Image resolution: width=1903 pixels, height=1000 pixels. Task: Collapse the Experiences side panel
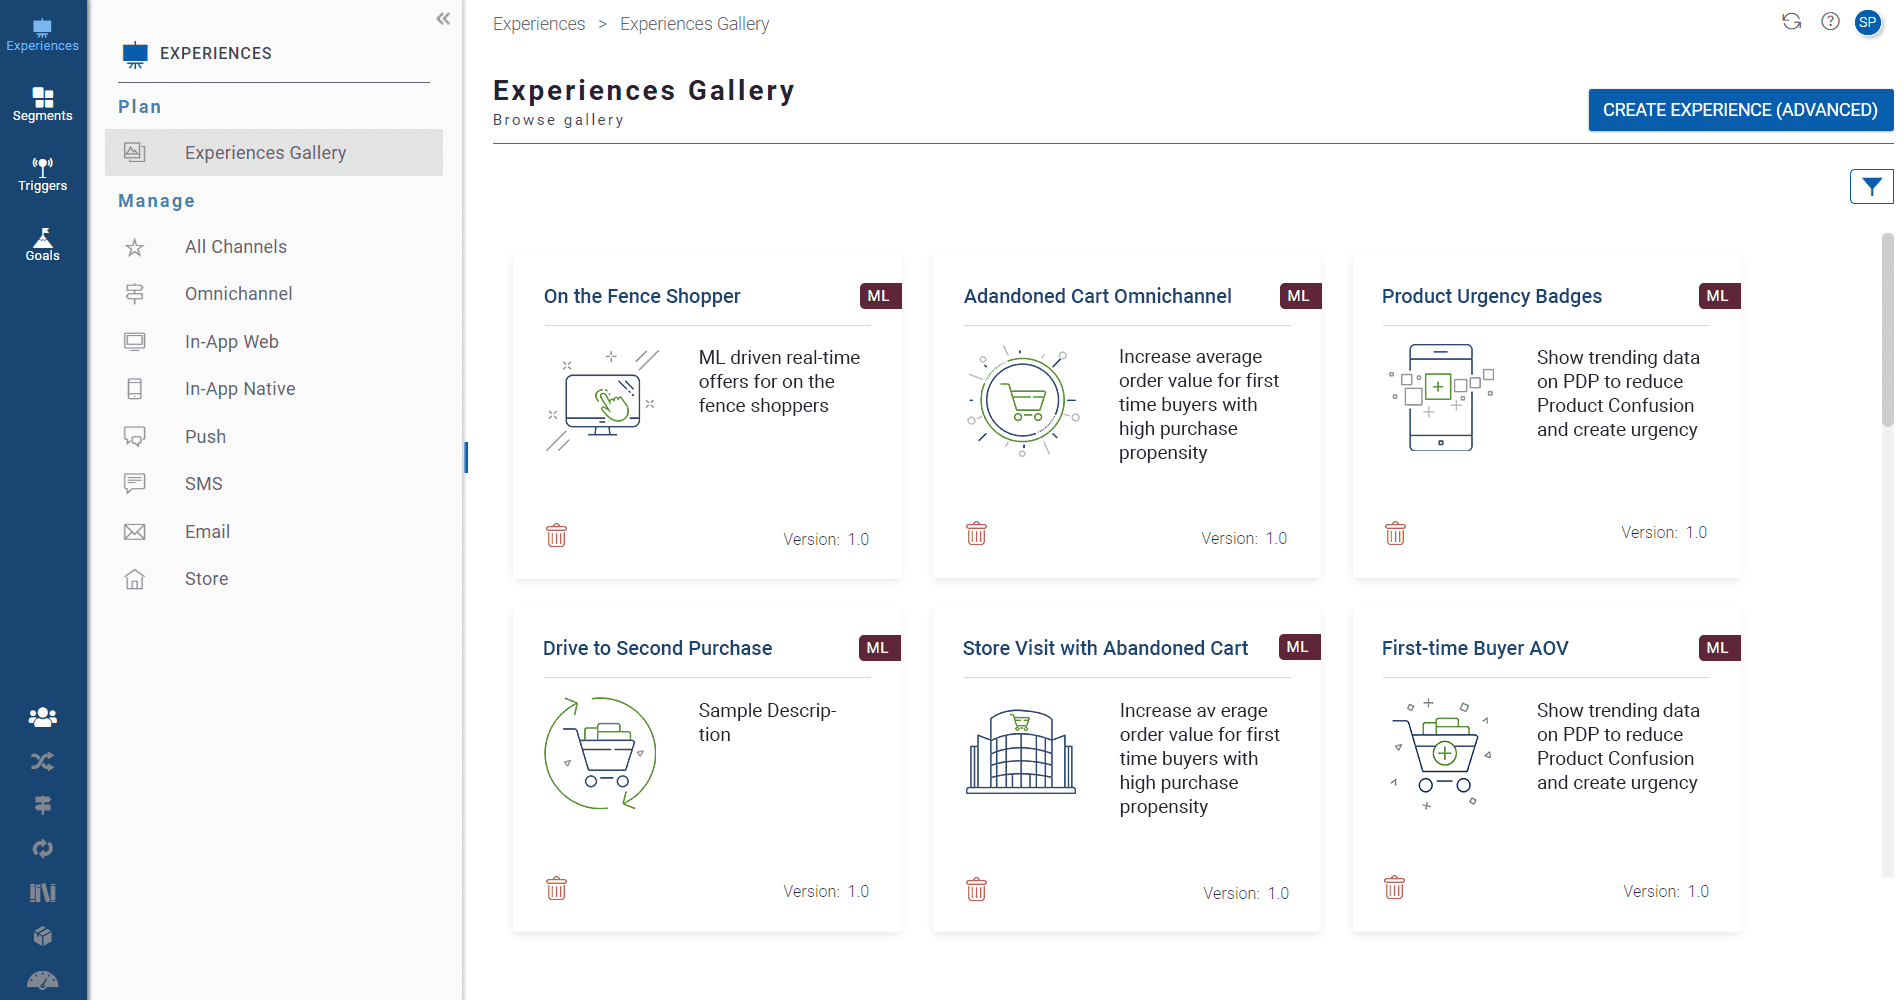443,19
